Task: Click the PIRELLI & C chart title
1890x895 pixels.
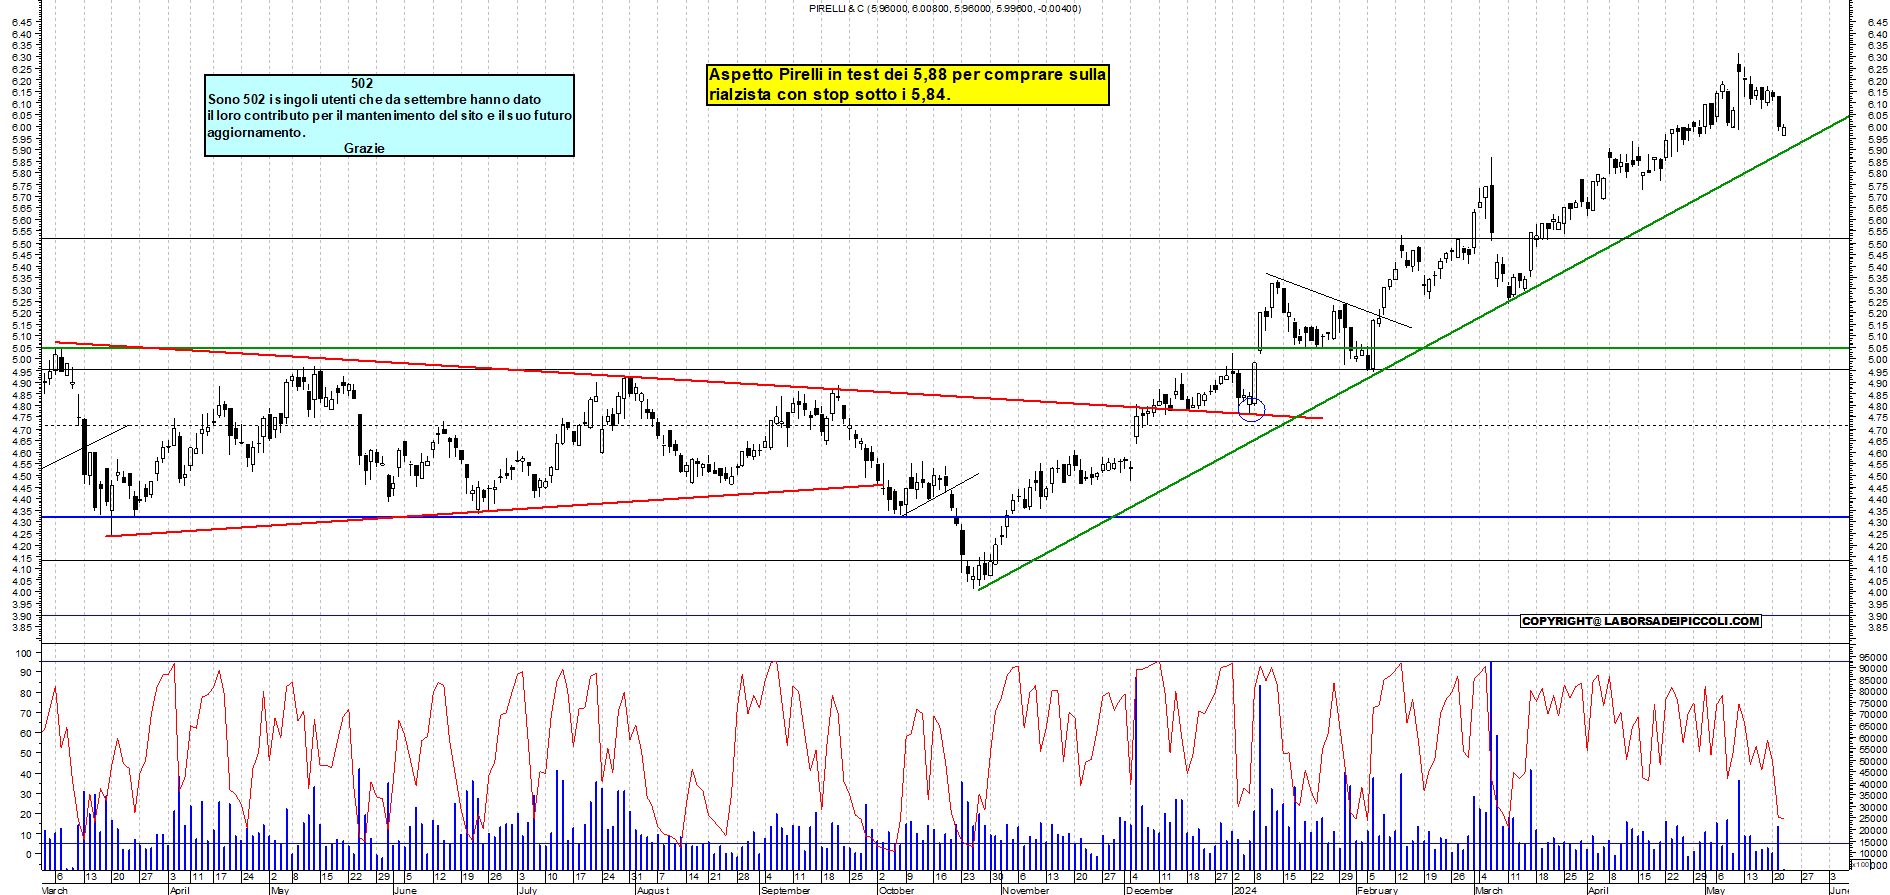Action: point(945,9)
